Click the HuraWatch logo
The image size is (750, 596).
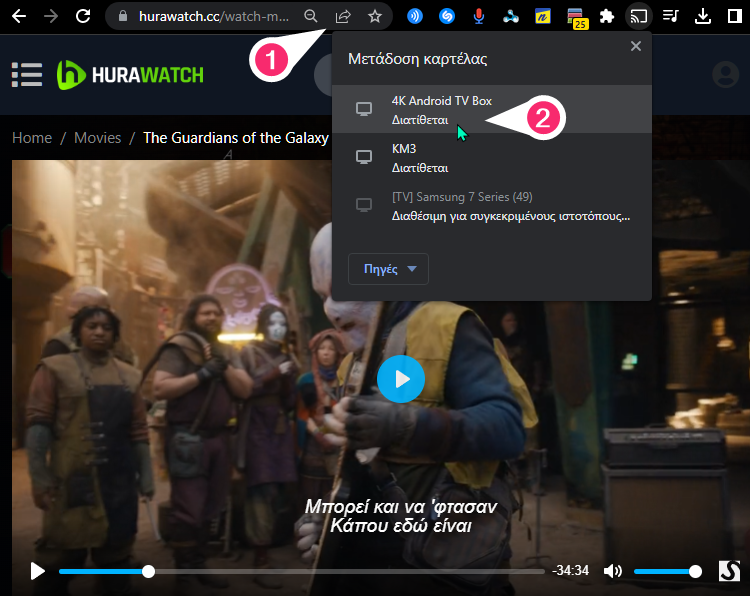(130, 75)
